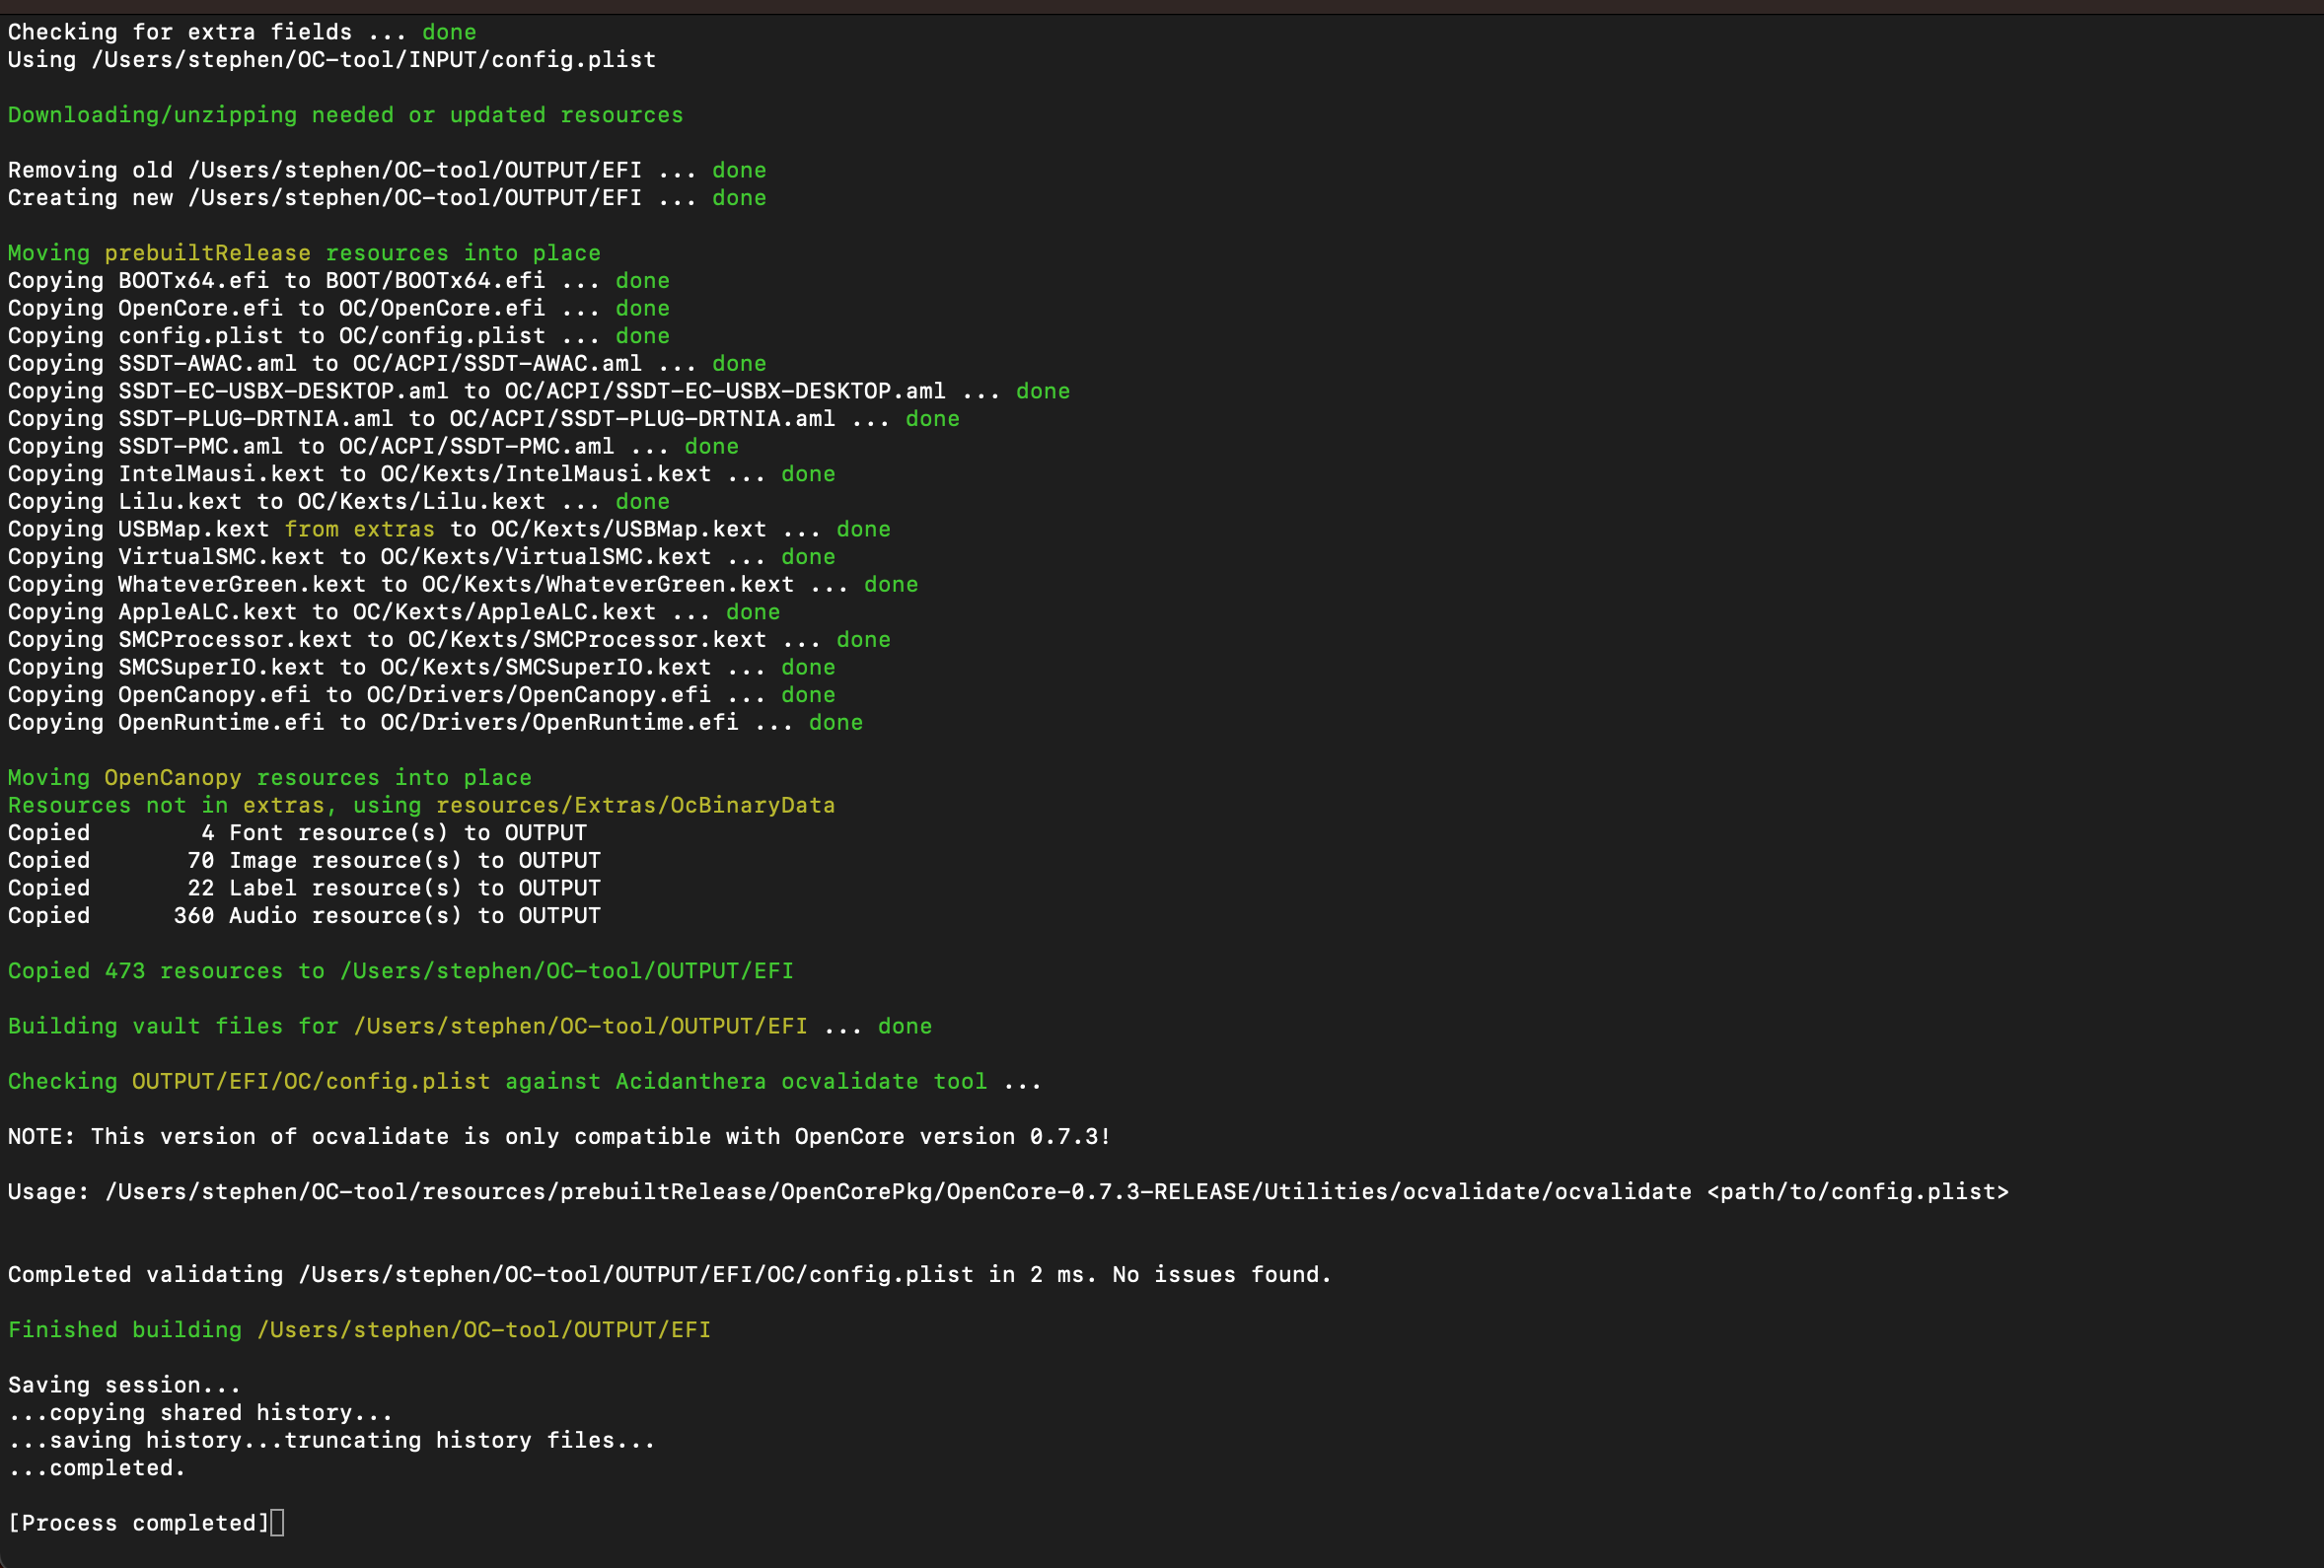
Task: Click the 'Building vault files' line
Action: (x=470, y=1026)
